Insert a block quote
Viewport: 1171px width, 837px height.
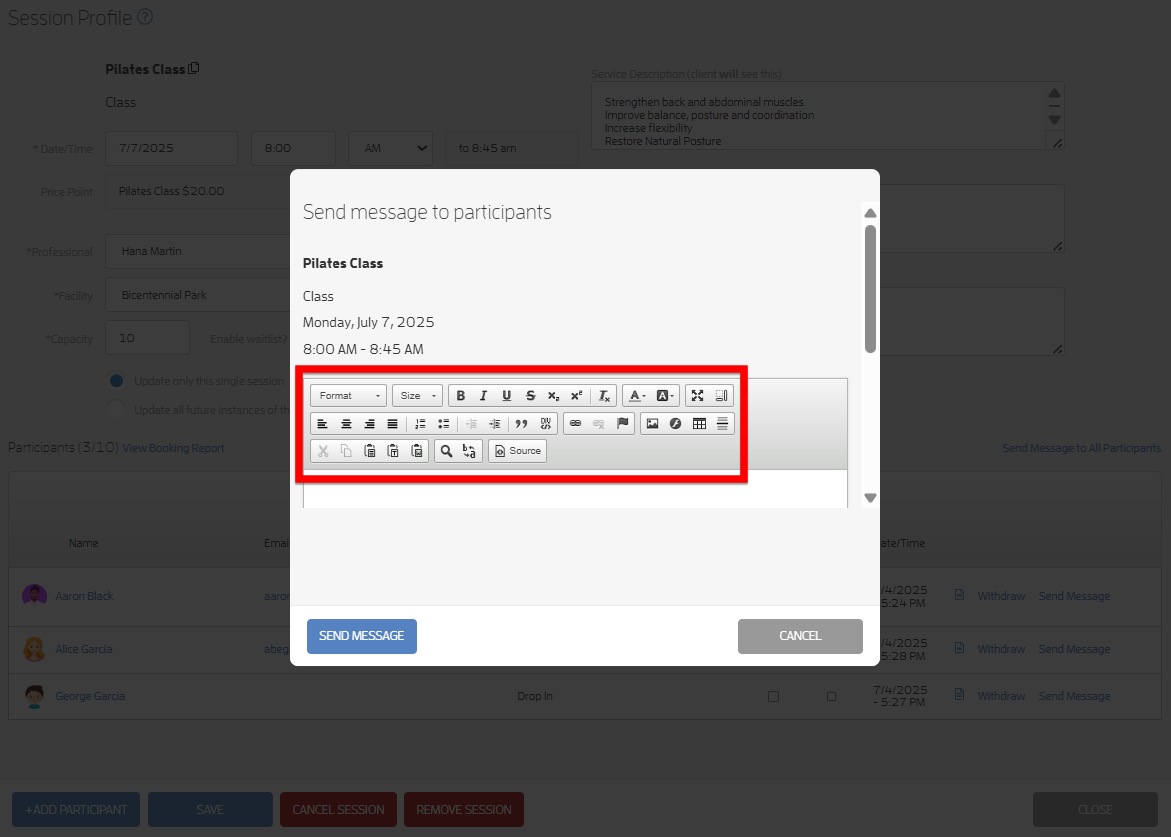(521, 423)
